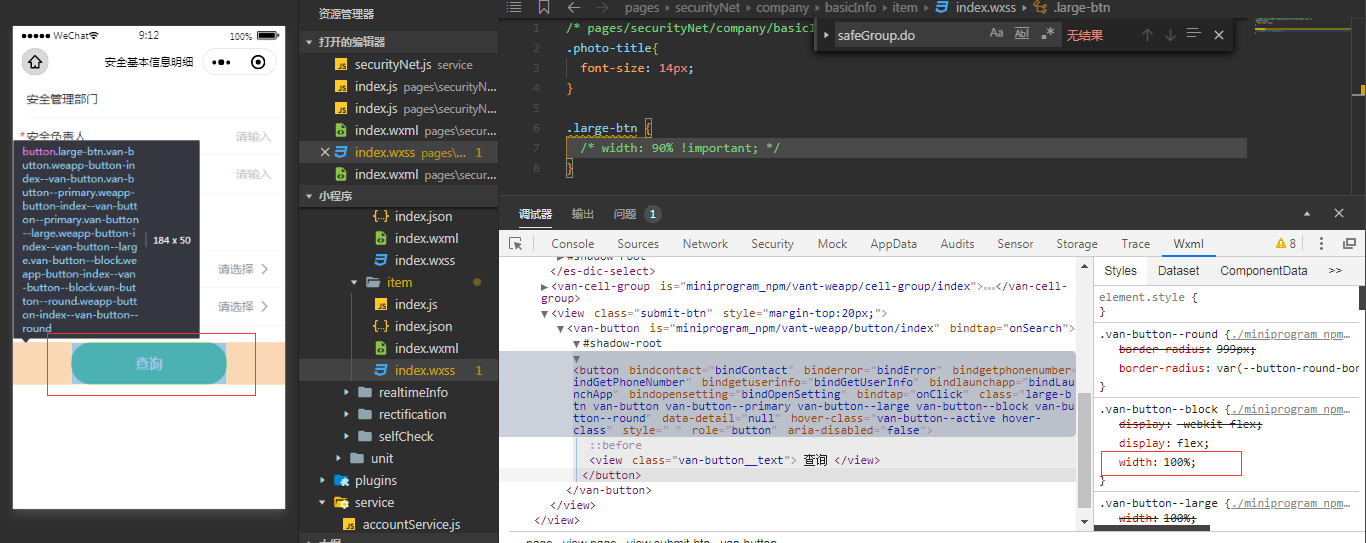
Task: Select index.wxss under the item folder
Action: (399, 370)
